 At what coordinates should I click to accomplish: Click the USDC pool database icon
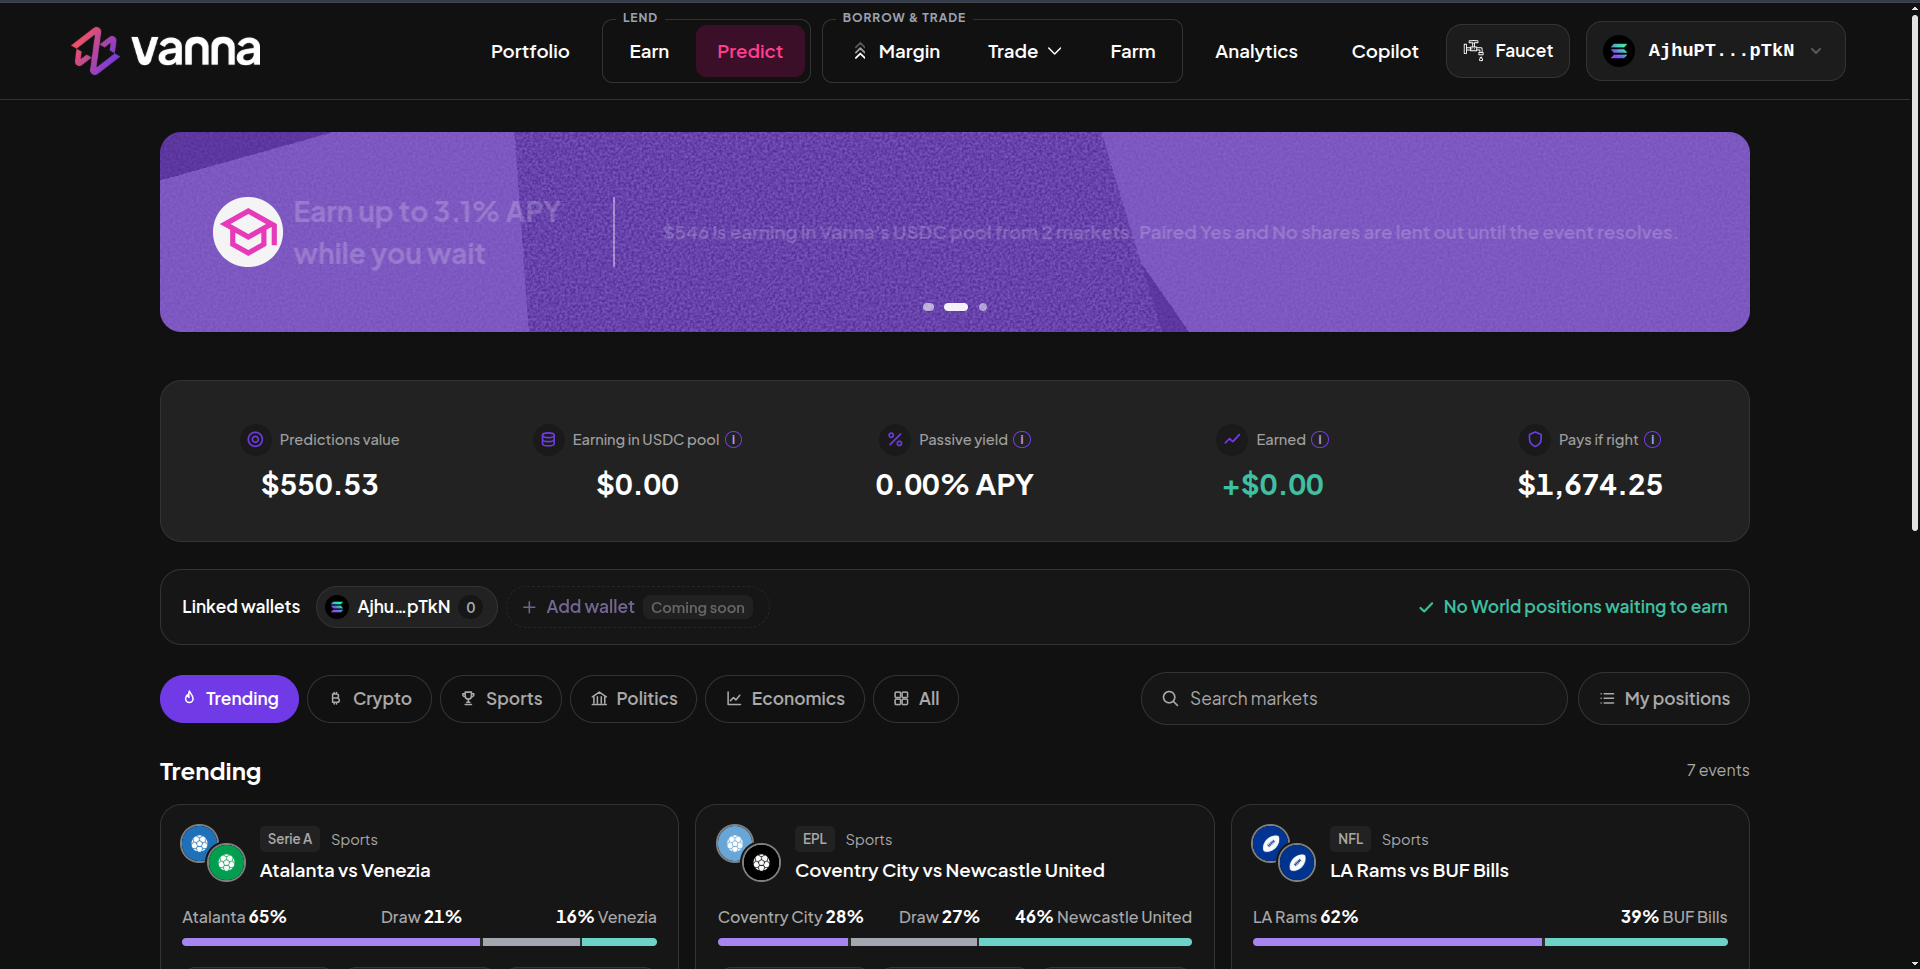pos(548,439)
